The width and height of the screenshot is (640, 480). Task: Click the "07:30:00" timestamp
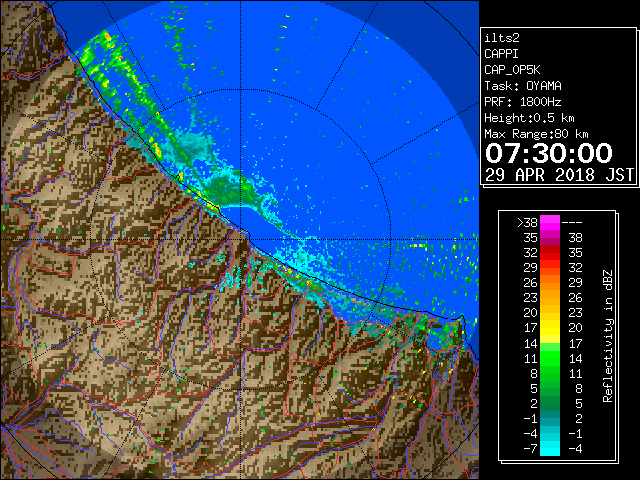549,153
